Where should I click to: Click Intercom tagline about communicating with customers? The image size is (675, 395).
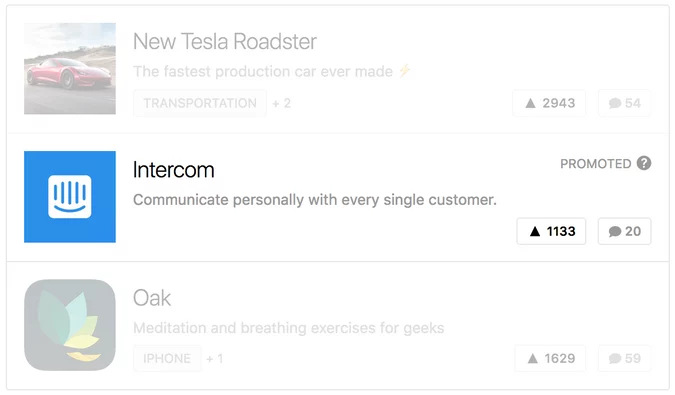pos(315,200)
